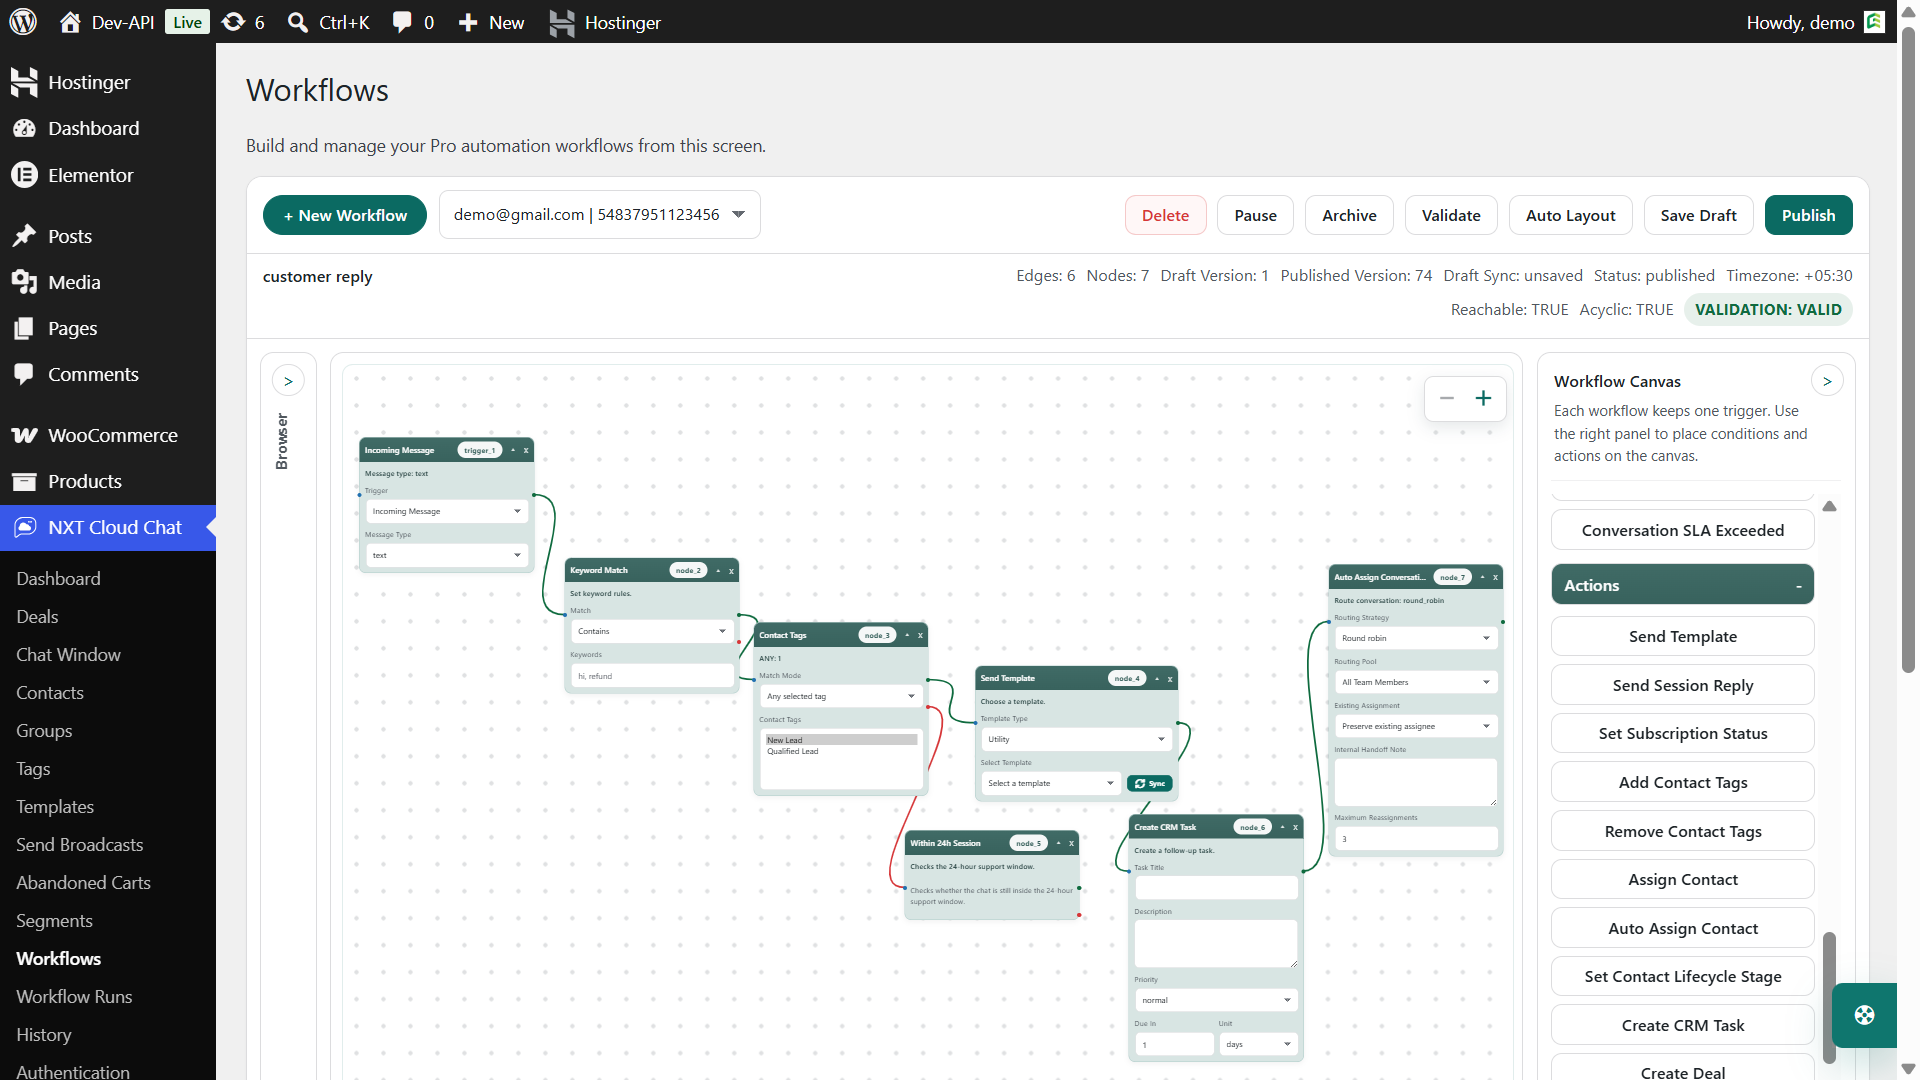The image size is (1920, 1080).
Task: Click the Keywords field with hi, refund
Action: [651, 677]
